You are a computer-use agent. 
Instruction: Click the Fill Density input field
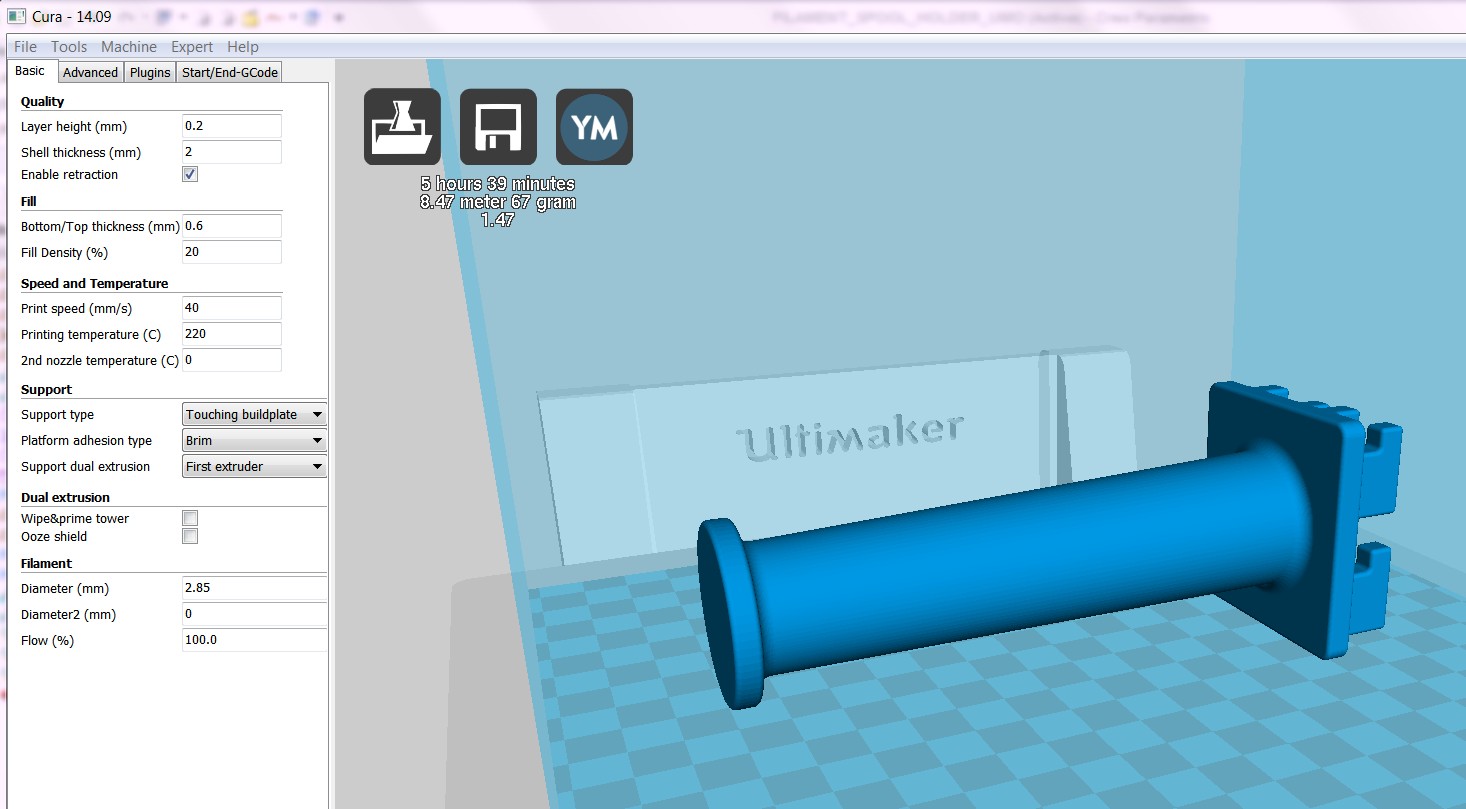tap(232, 252)
